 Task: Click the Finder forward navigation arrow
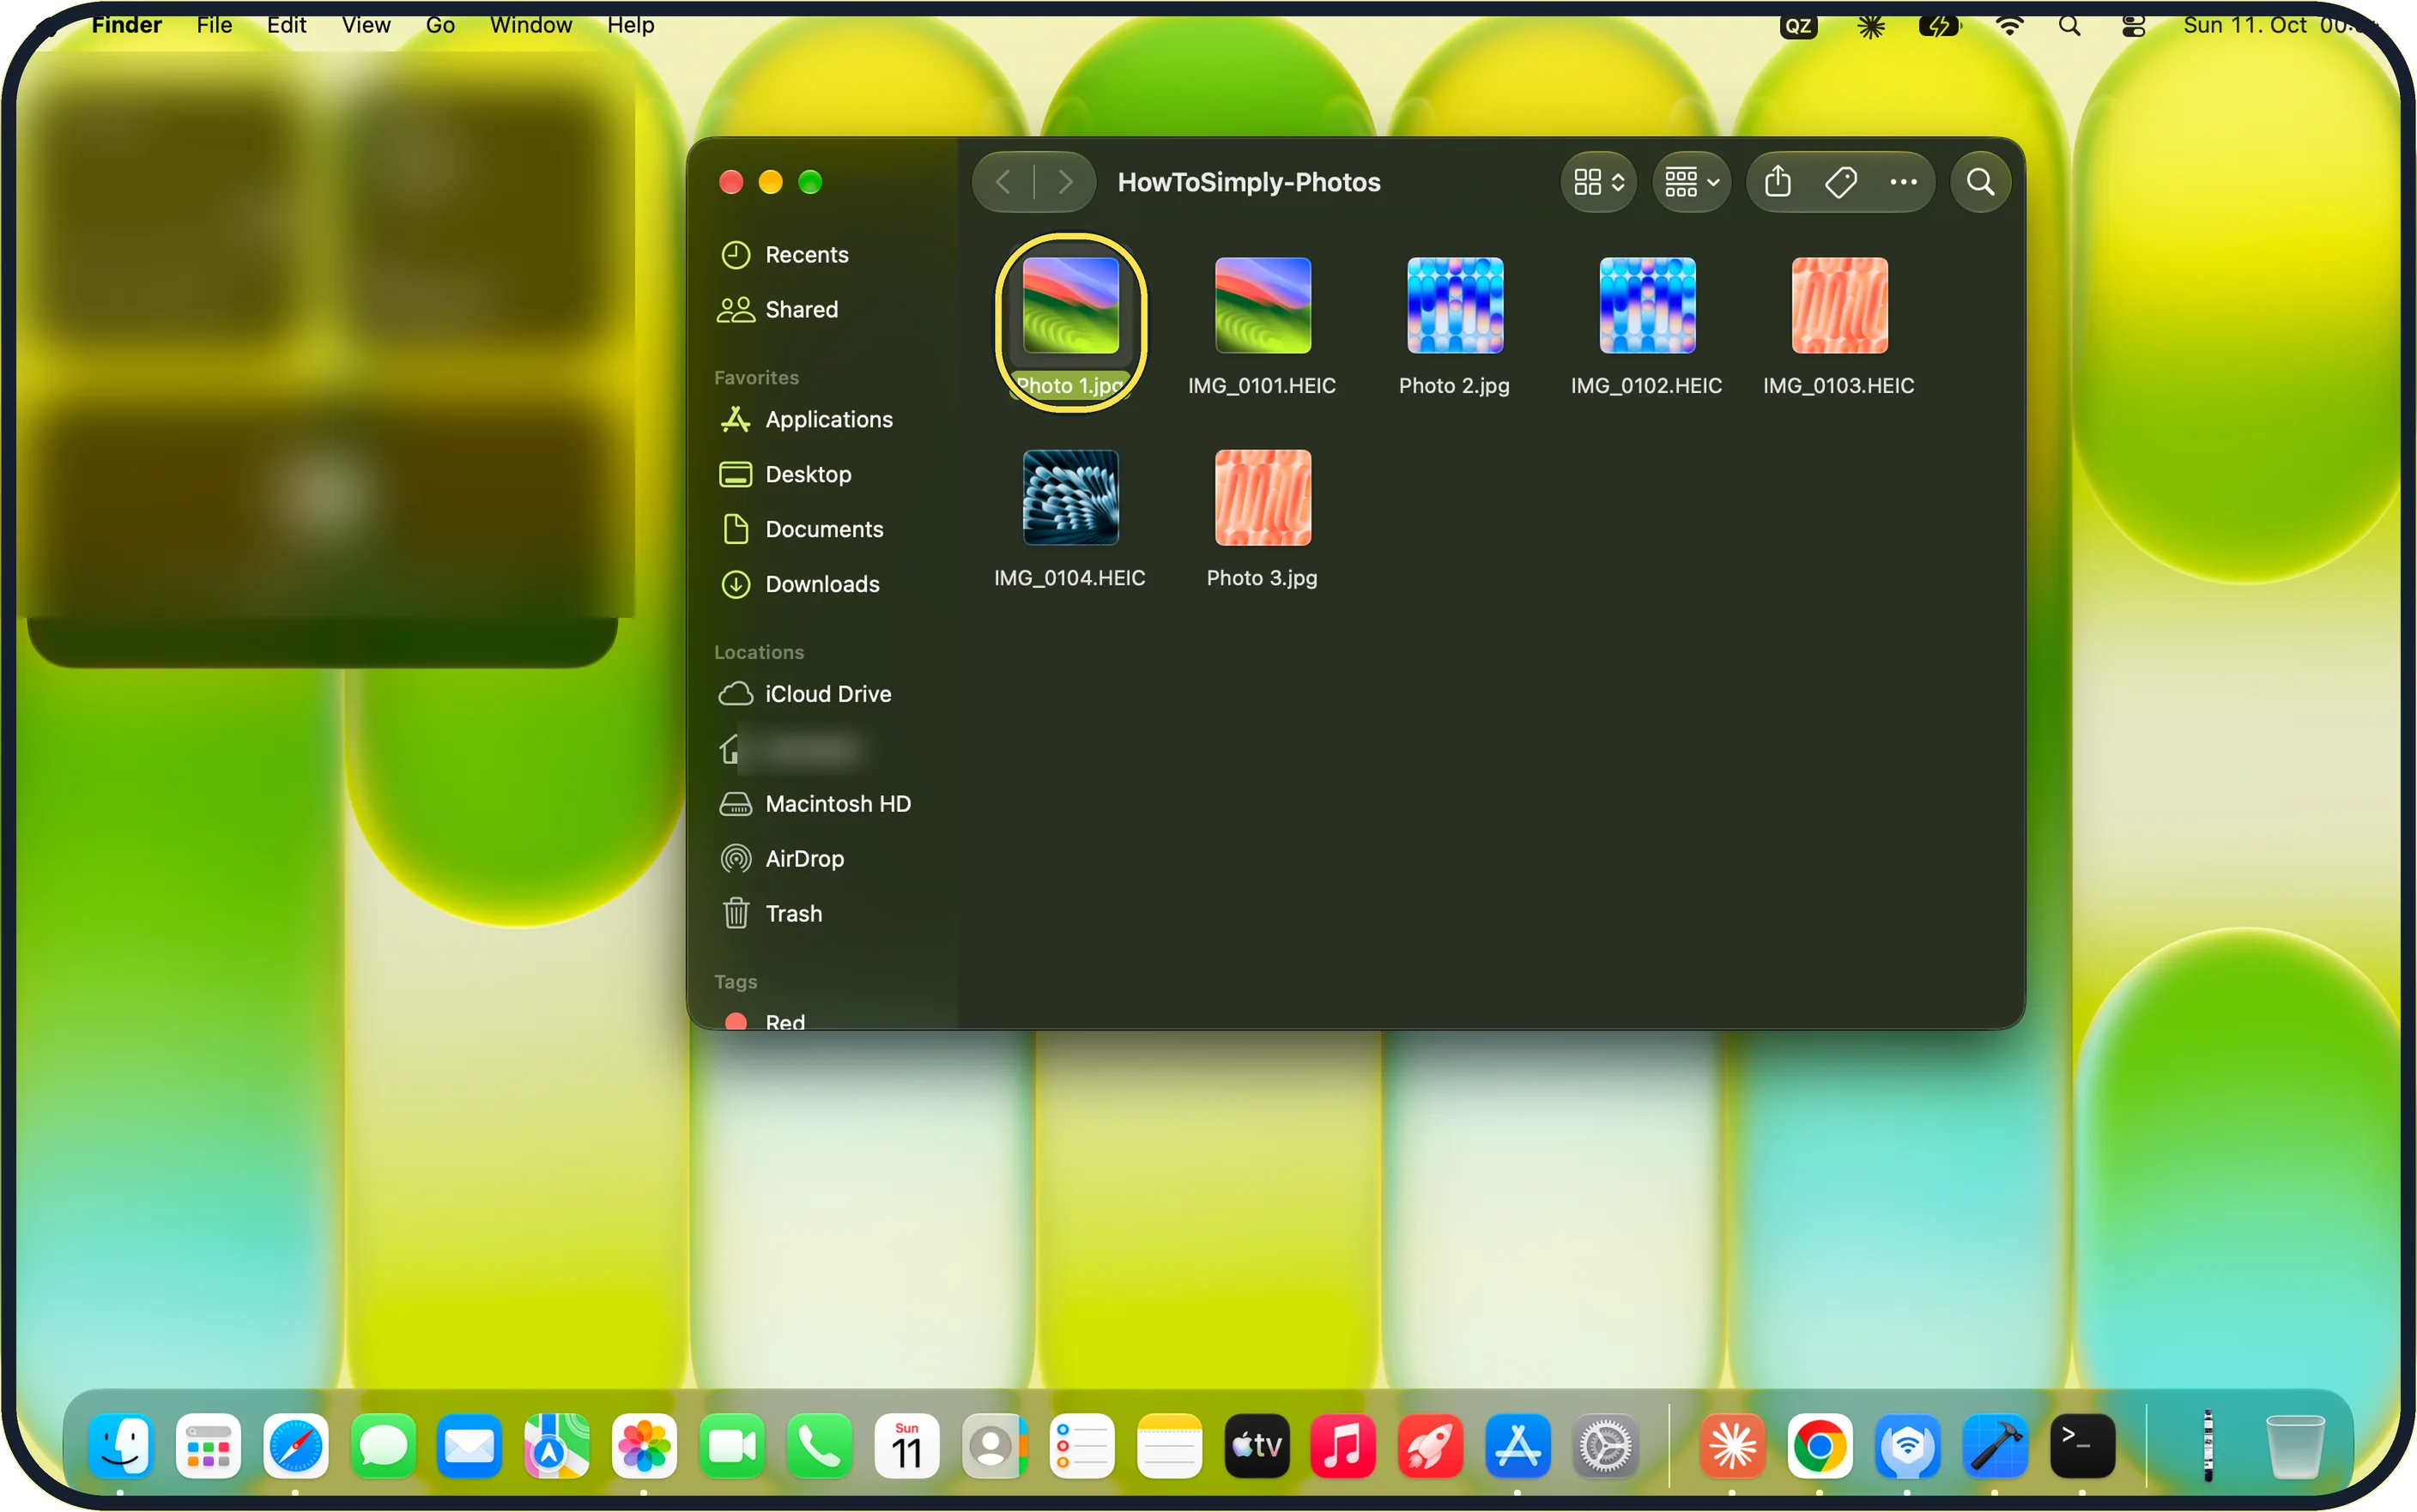(x=1065, y=182)
